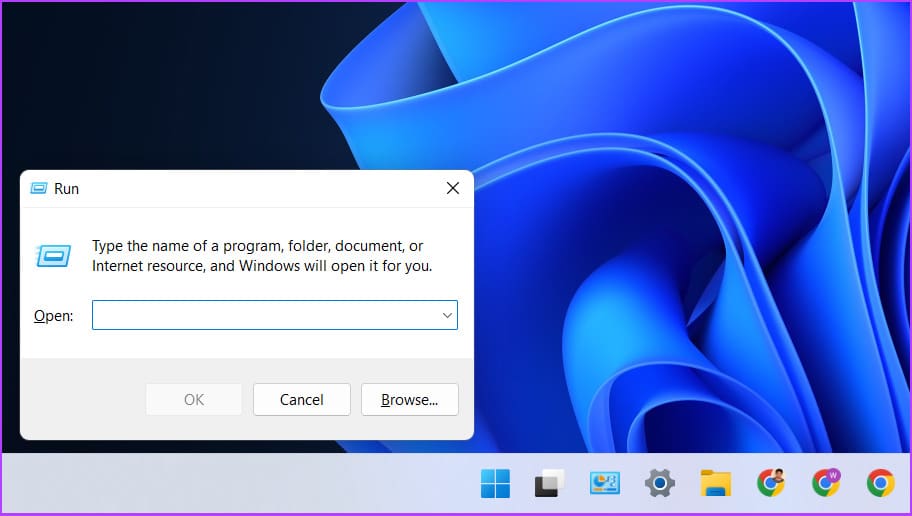
Task: Open Settings gear icon in taskbar
Action: (660, 483)
